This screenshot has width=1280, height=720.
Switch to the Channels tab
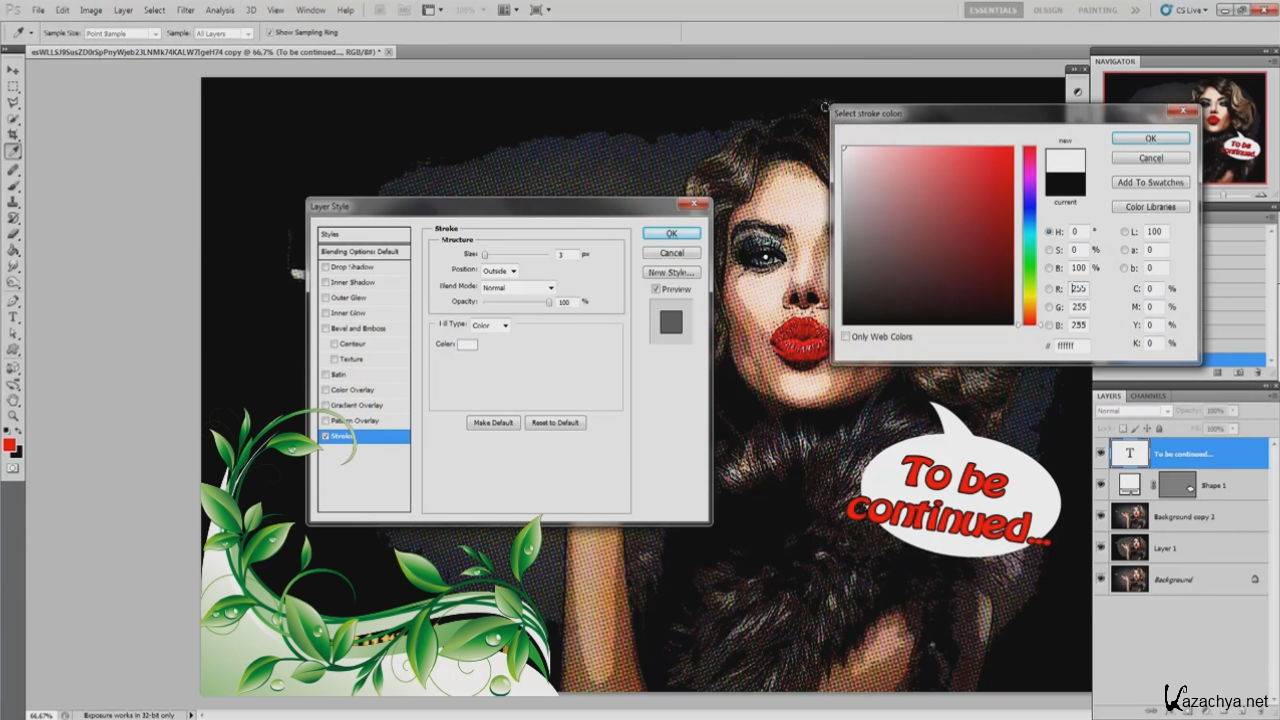click(1148, 396)
